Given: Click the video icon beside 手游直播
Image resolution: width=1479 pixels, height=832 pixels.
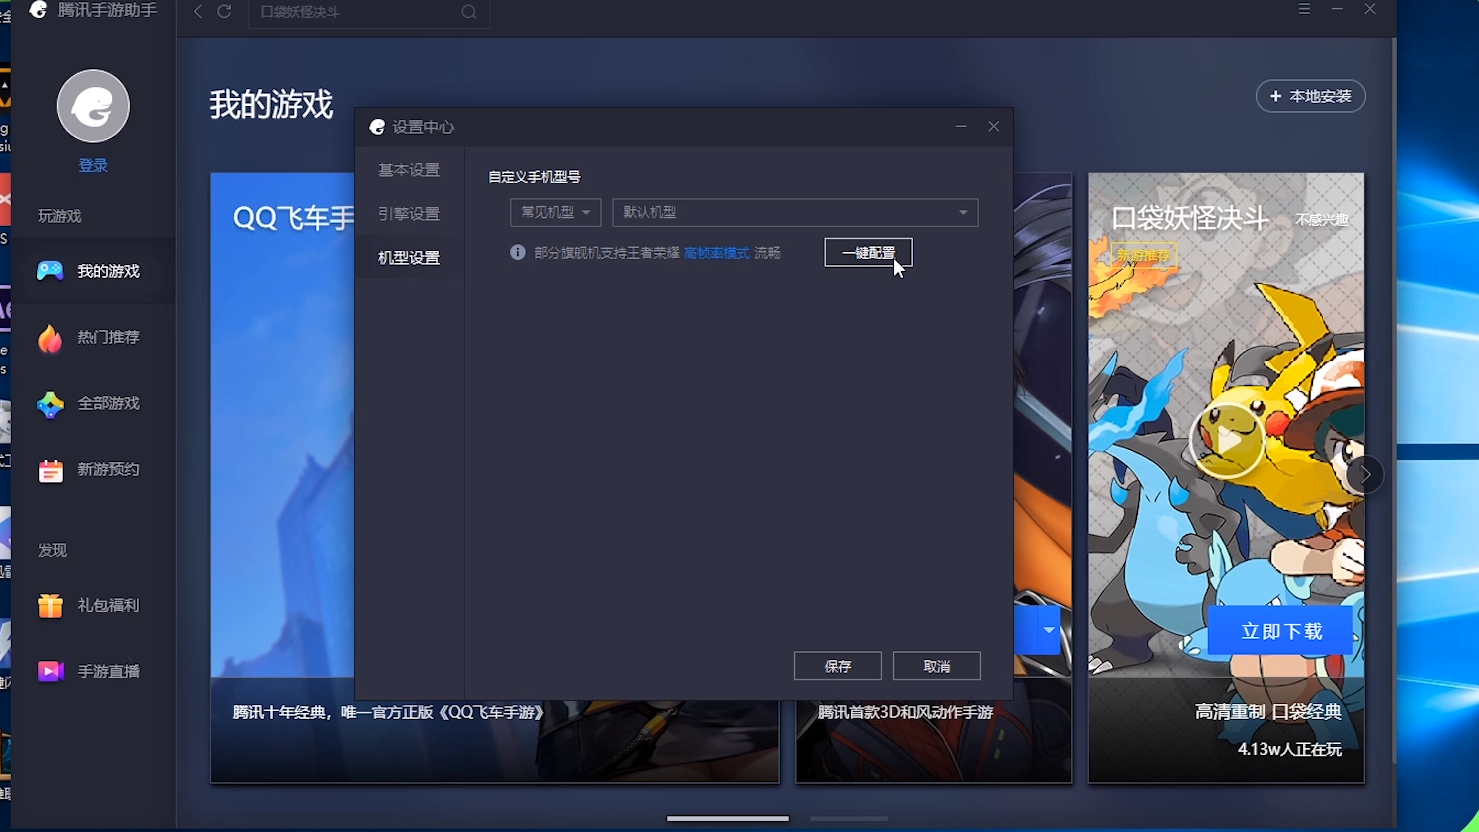Looking at the screenshot, I should tap(50, 672).
